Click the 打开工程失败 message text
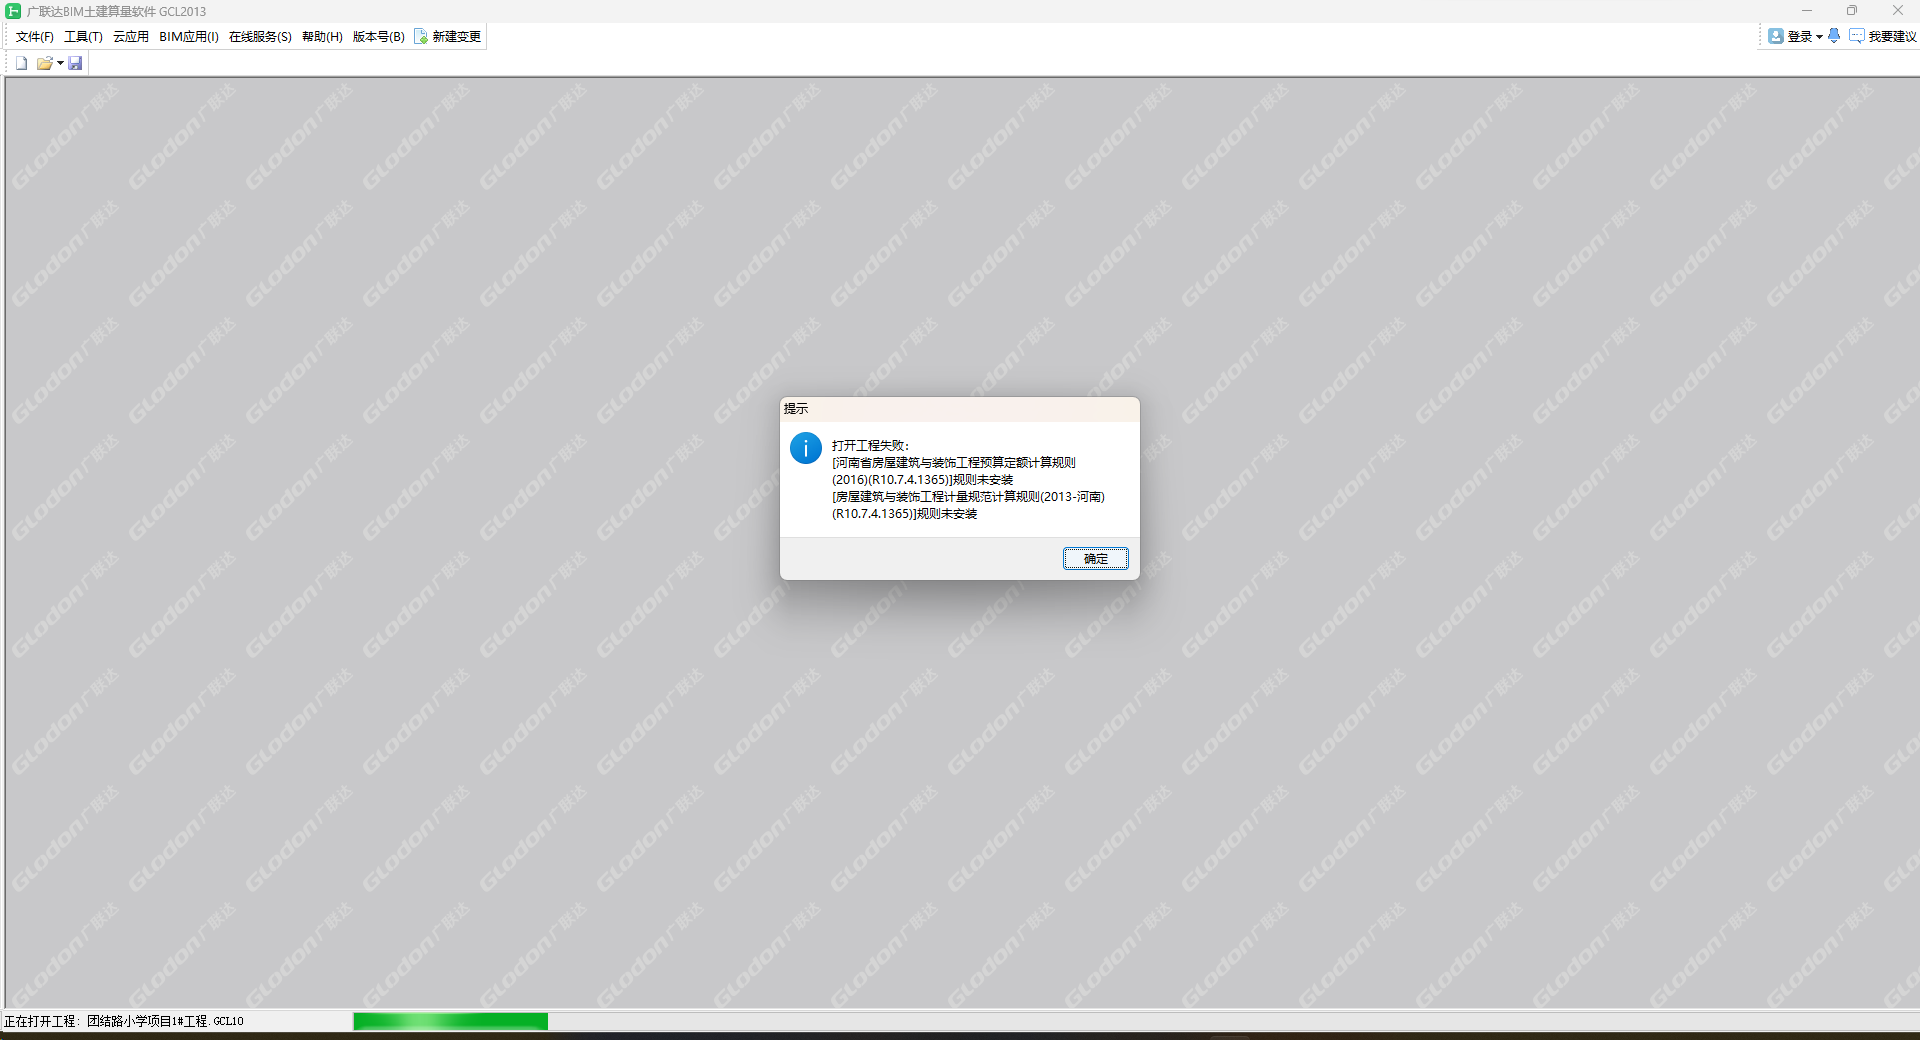Viewport: 1920px width, 1040px height. pyautogui.click(x=870, y=445)
